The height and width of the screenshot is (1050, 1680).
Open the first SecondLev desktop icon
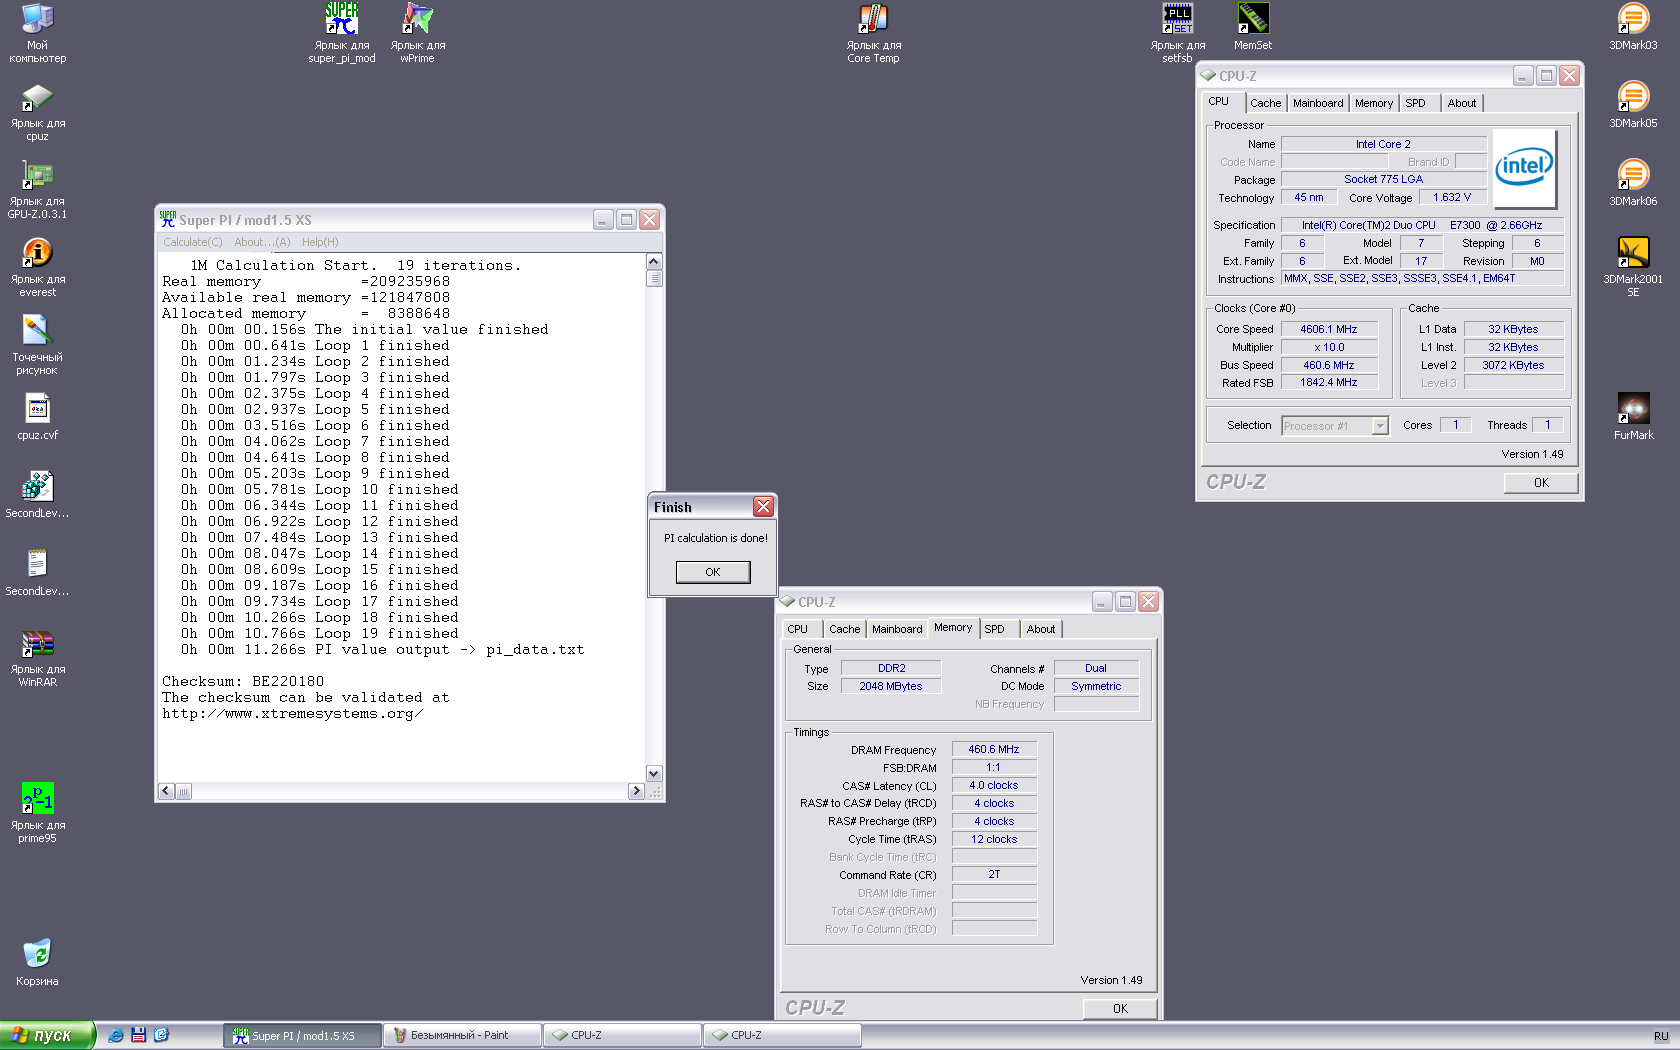tap(37, 495)
